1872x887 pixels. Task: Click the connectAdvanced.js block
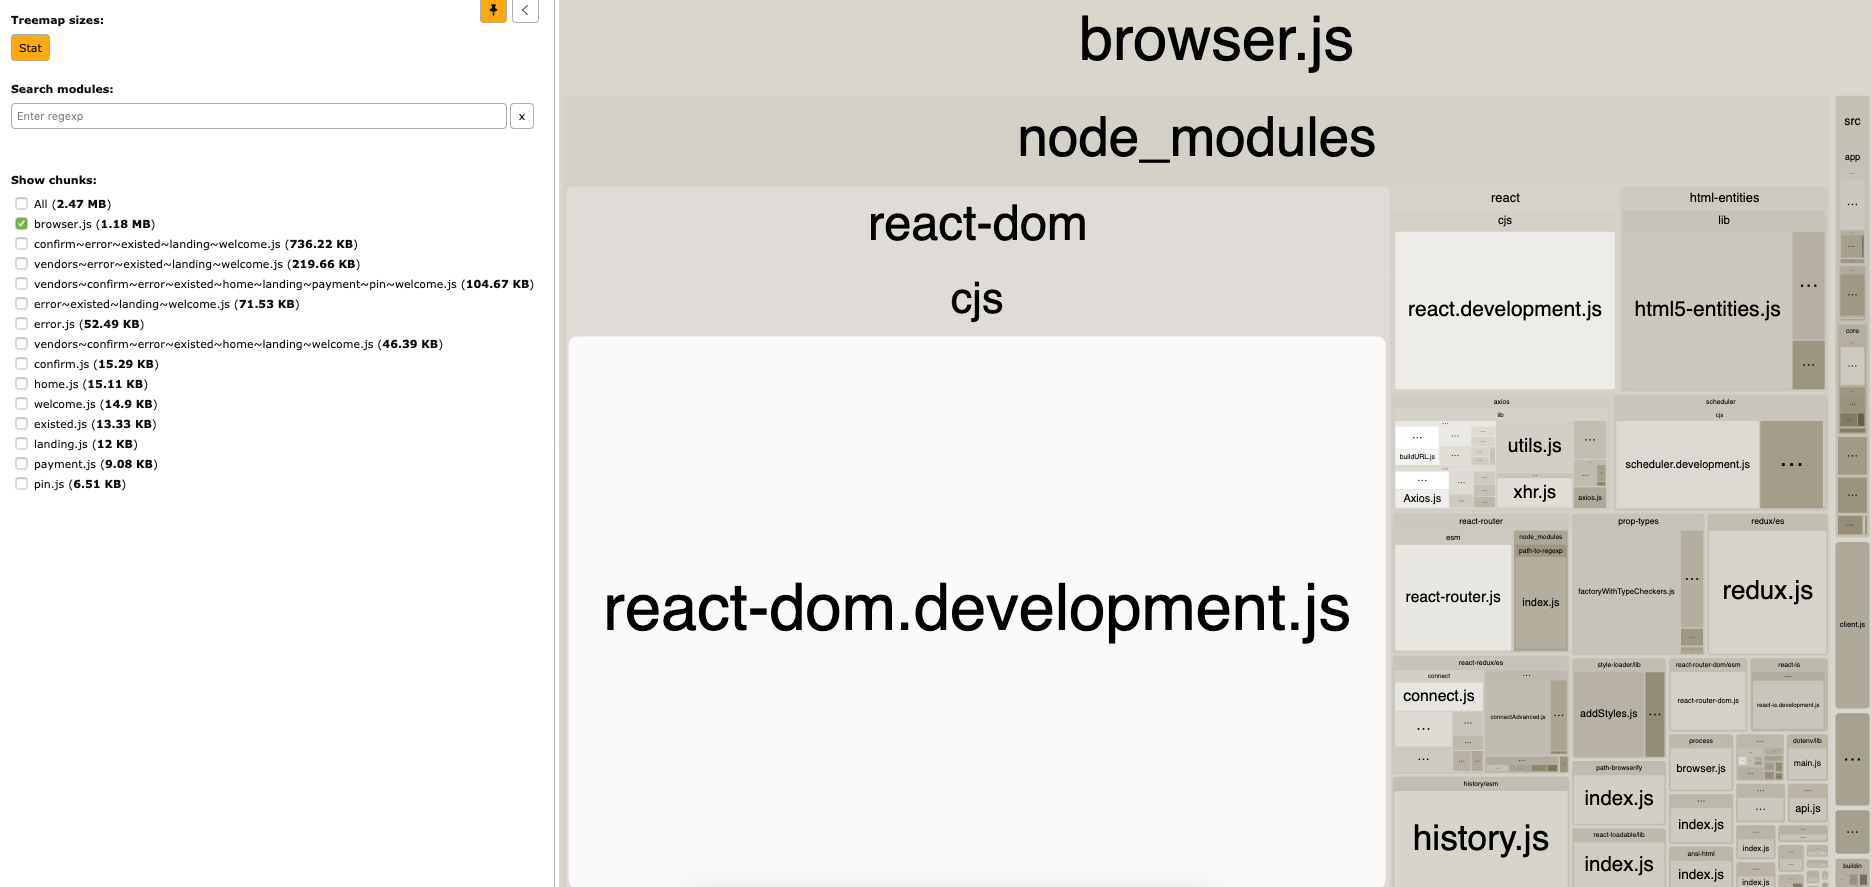(x=1517, y=717)
